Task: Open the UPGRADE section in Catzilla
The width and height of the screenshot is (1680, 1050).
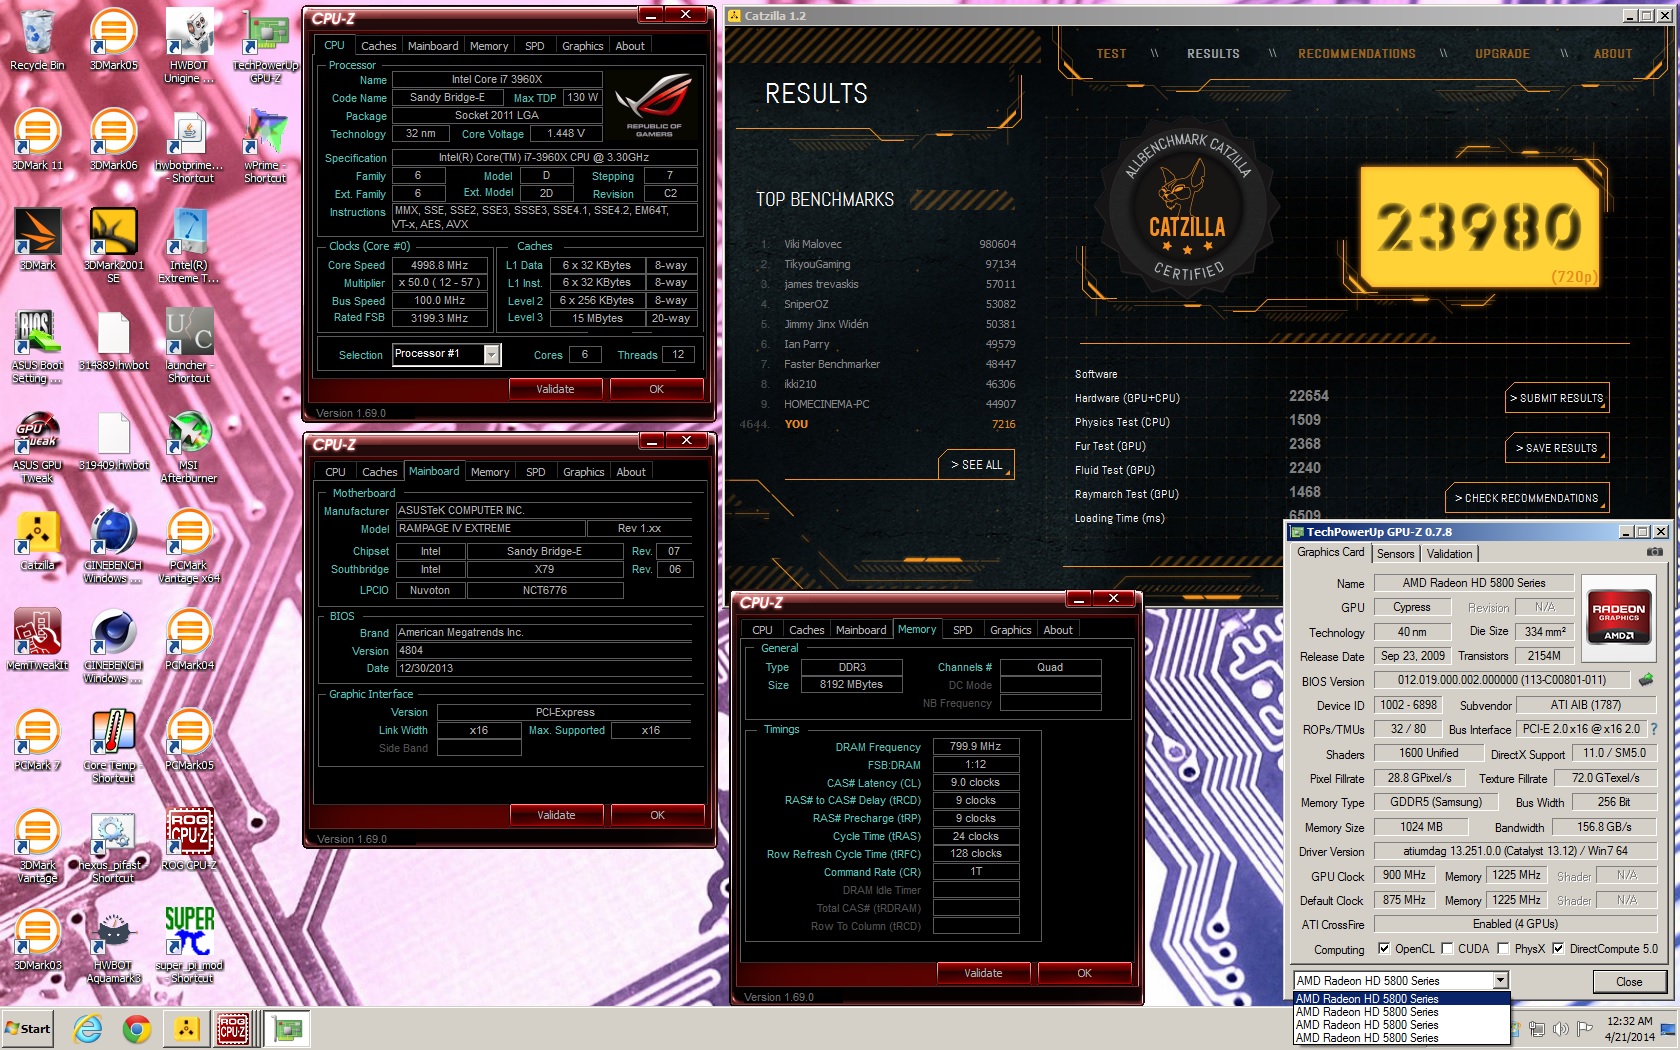Action: pyautogui.click(x=1502, y=54)
